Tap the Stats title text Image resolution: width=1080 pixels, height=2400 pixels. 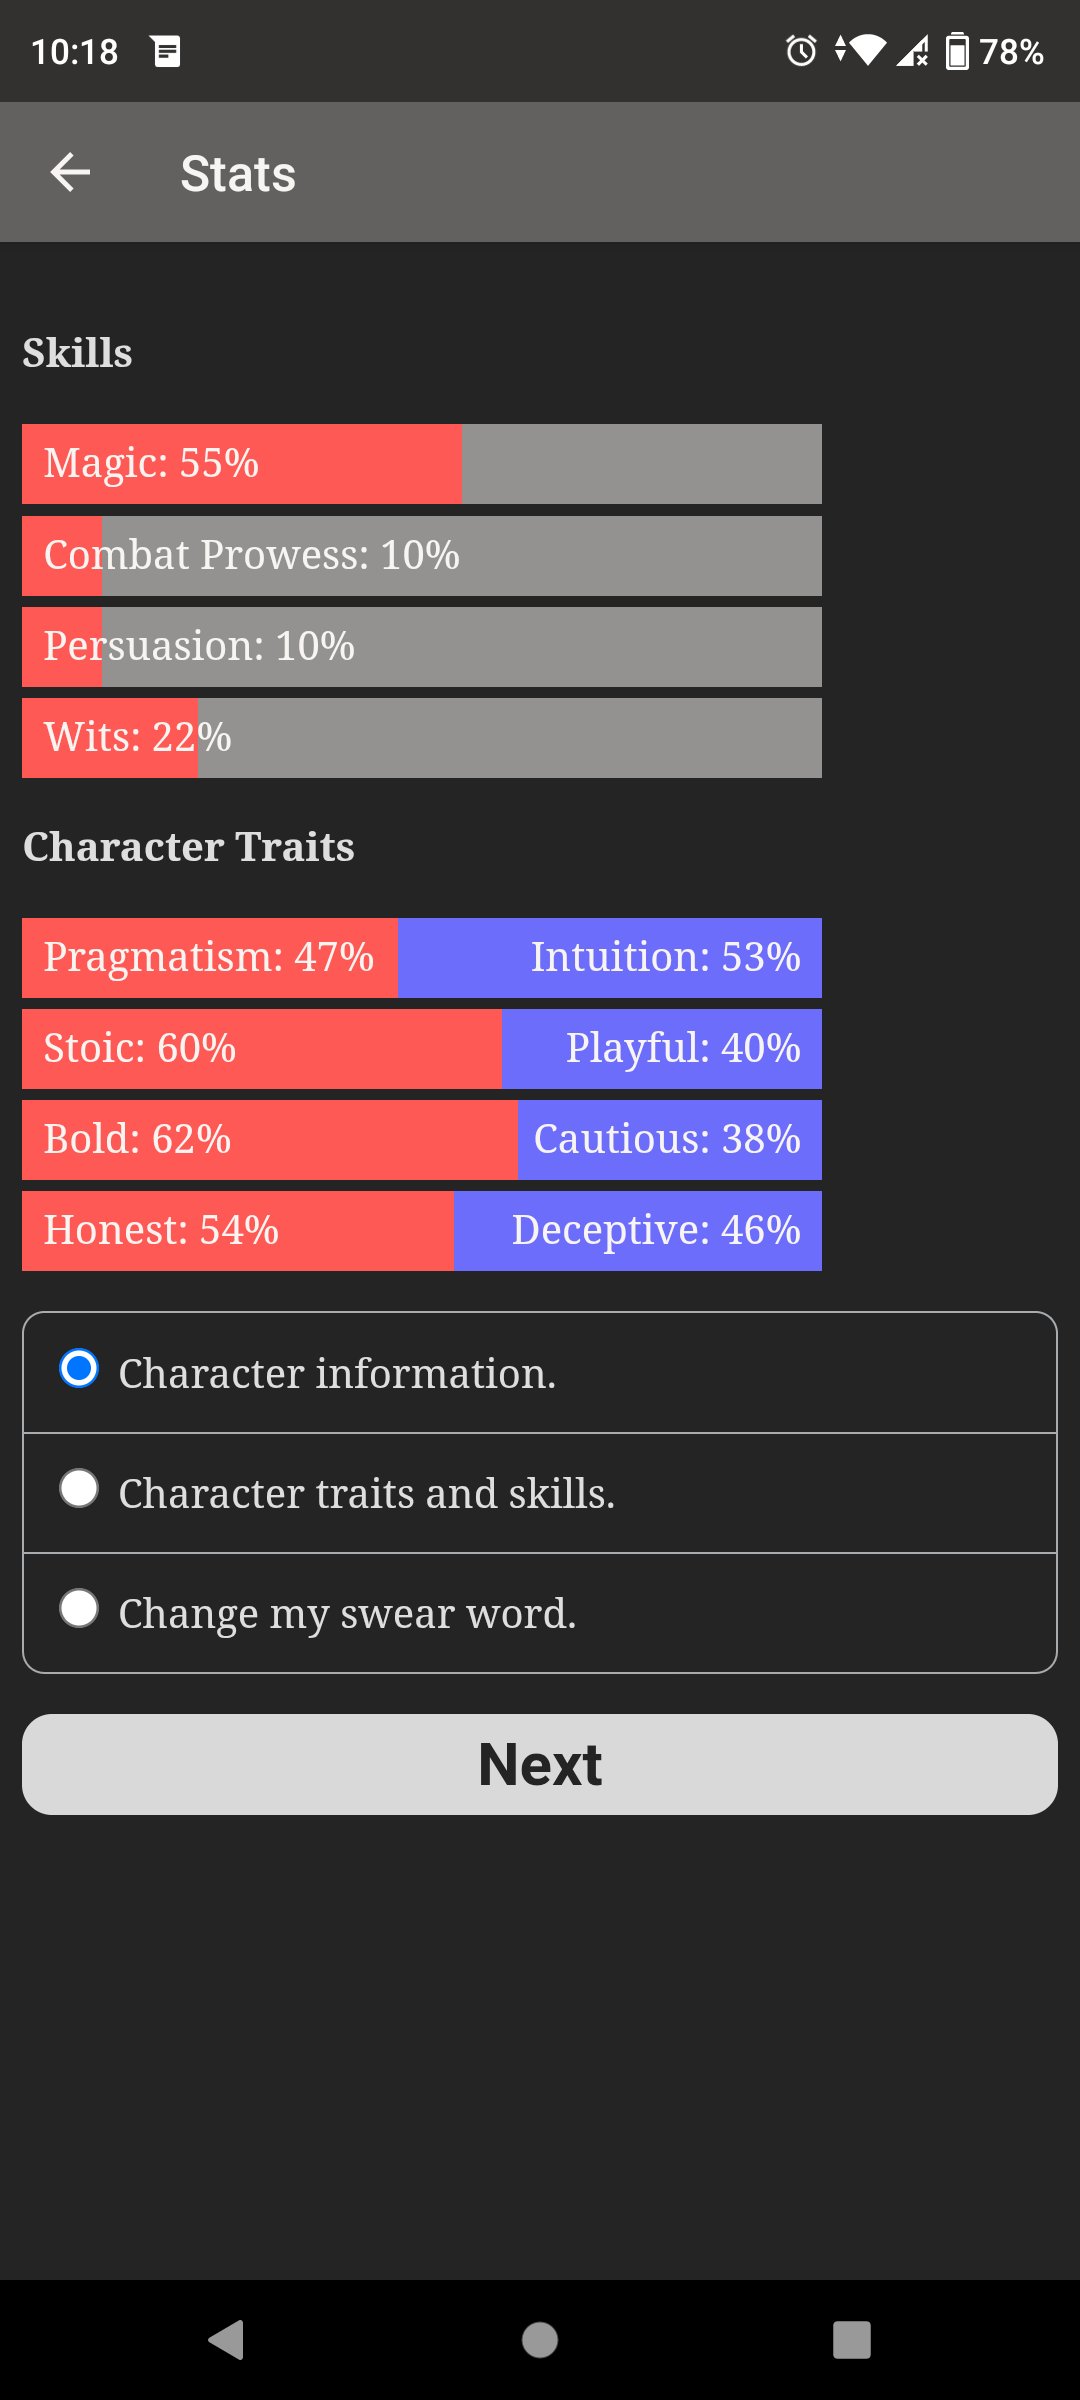click(238, 174)
